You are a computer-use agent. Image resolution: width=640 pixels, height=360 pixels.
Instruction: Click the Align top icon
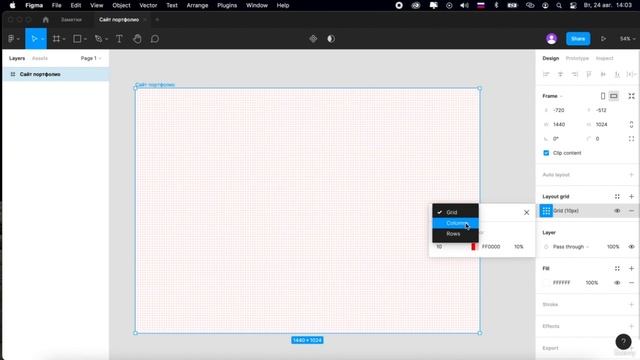click(589, 74)
